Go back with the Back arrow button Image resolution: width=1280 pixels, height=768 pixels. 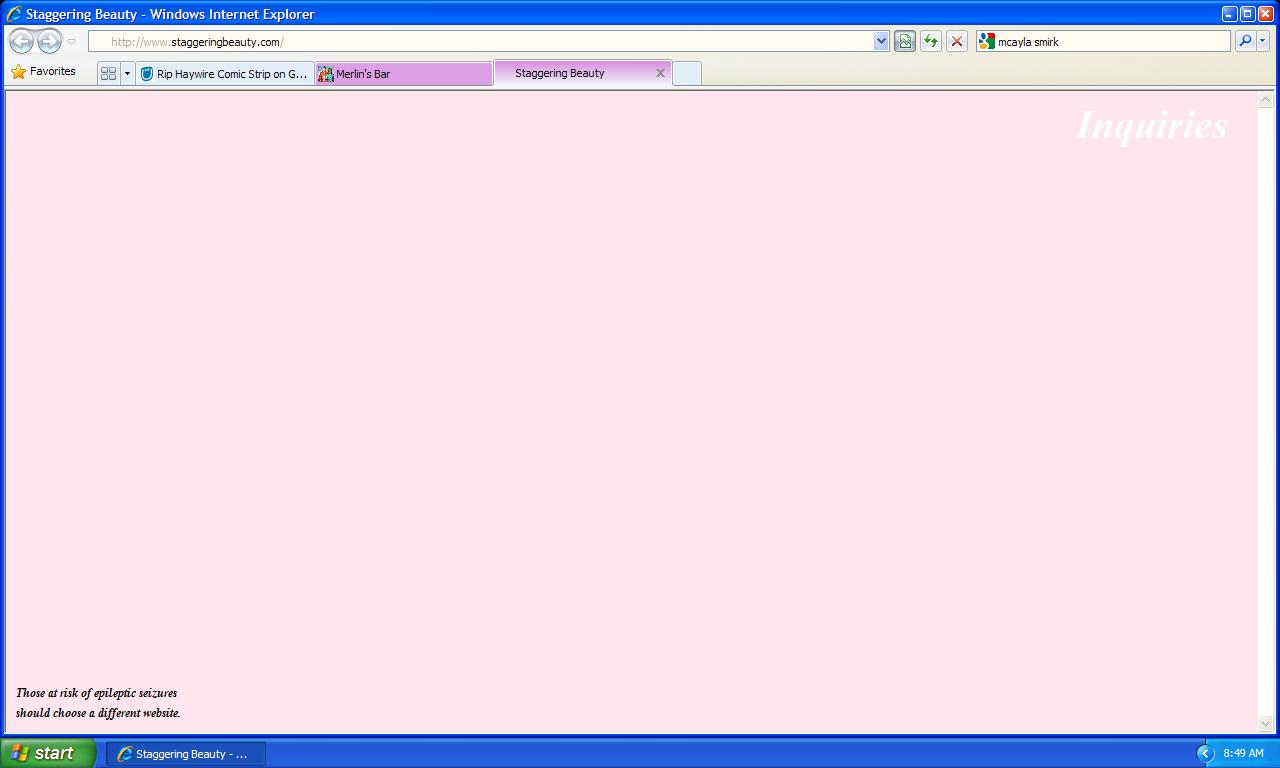[21, 41]
